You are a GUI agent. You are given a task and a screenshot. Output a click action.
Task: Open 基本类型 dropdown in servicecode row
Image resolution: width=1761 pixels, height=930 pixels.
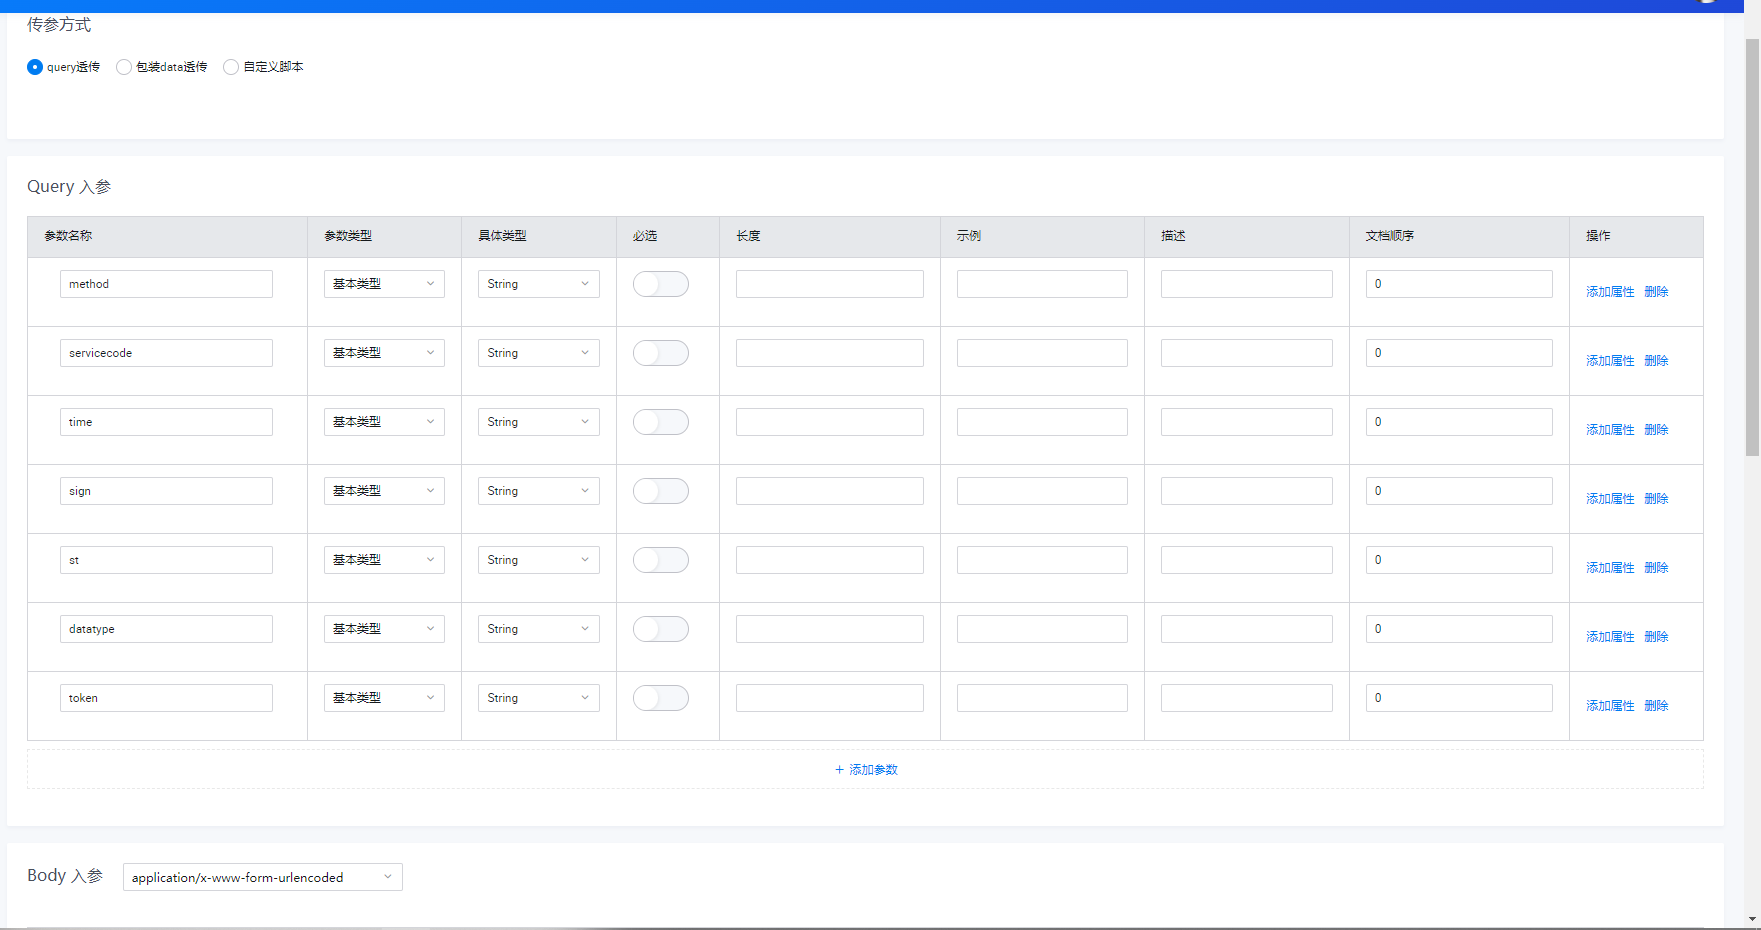pos(384,353)
